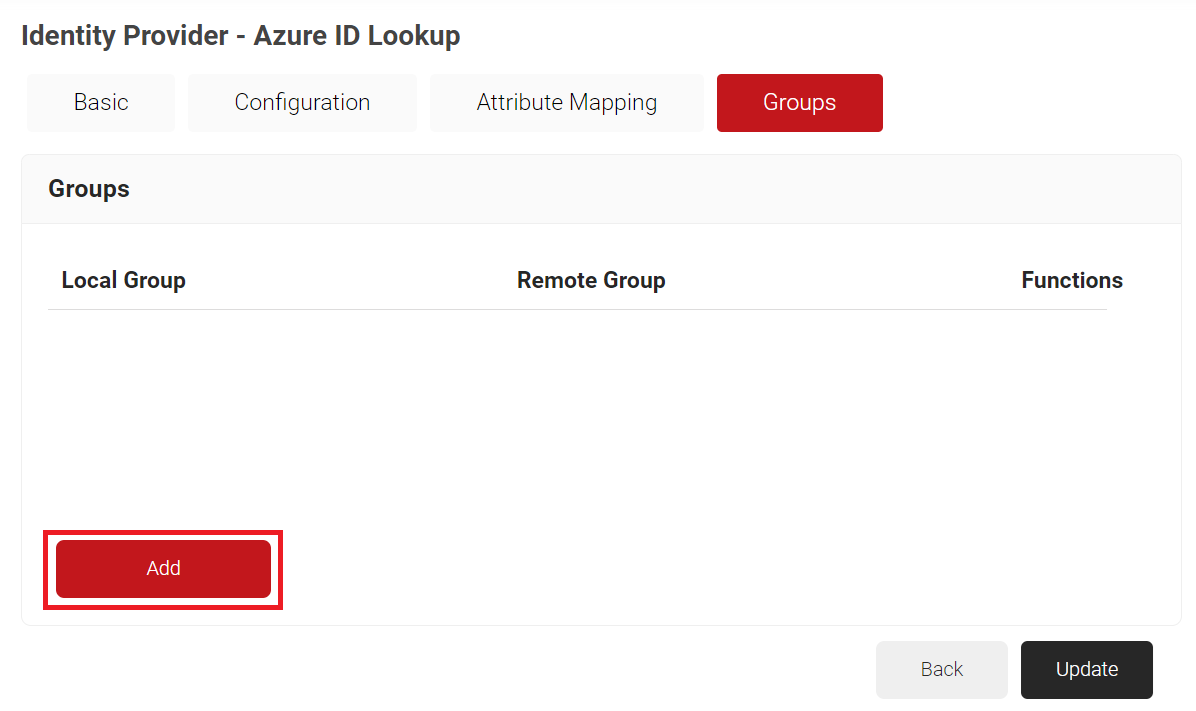Click the Groups panel heading text
Image resolution: width=1196 pixels, height=711 pixels.
pos(89,189)
